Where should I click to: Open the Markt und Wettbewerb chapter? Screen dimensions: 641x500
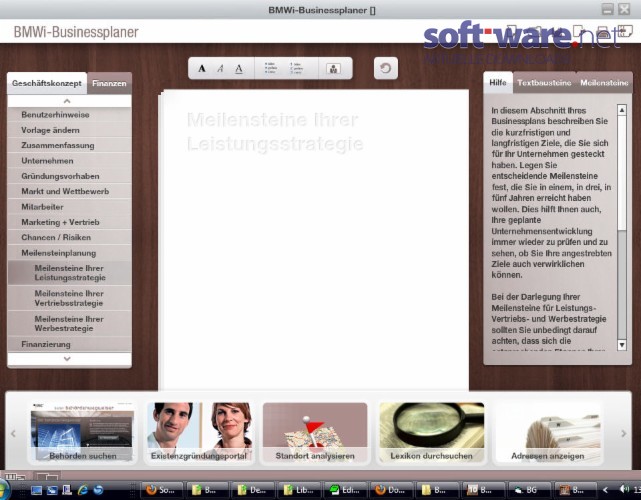click(69, 191)
